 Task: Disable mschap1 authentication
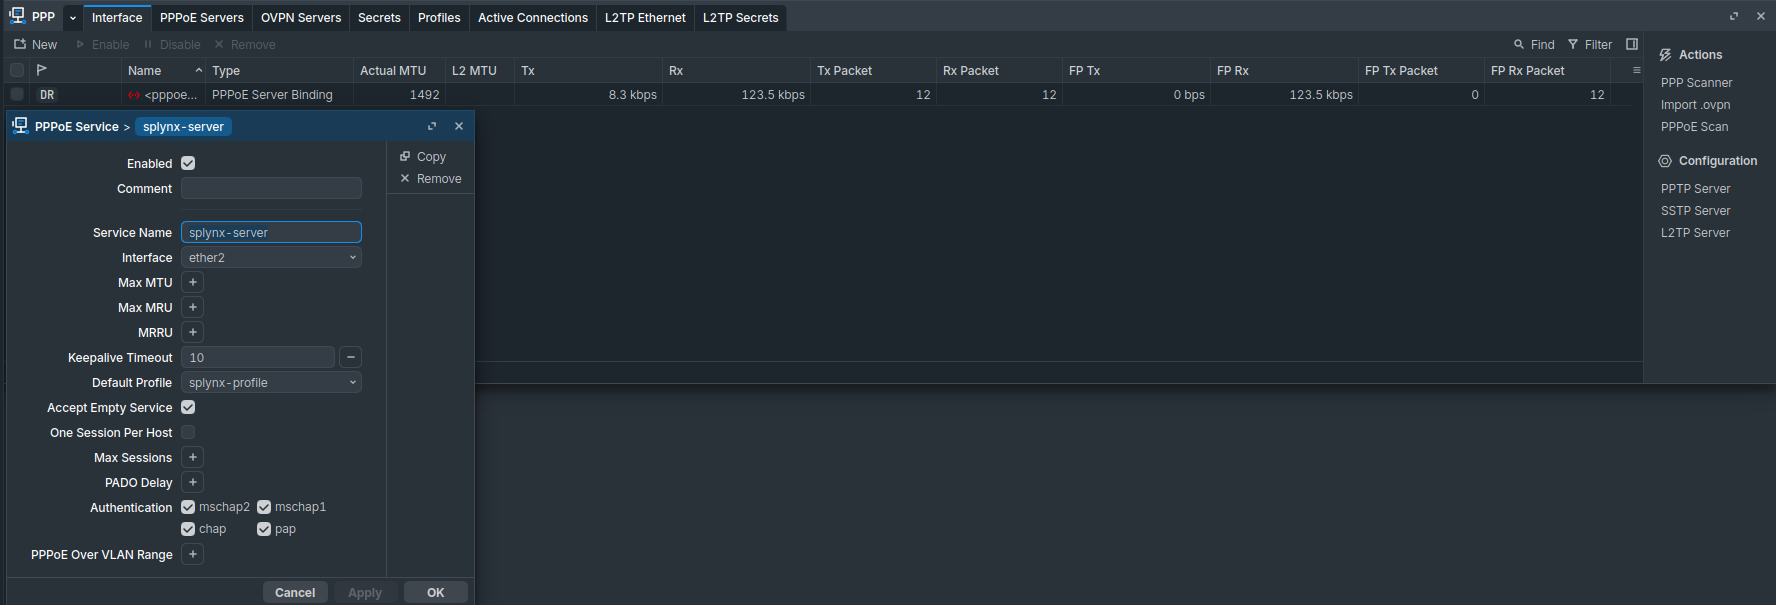[x=264, y=508]
